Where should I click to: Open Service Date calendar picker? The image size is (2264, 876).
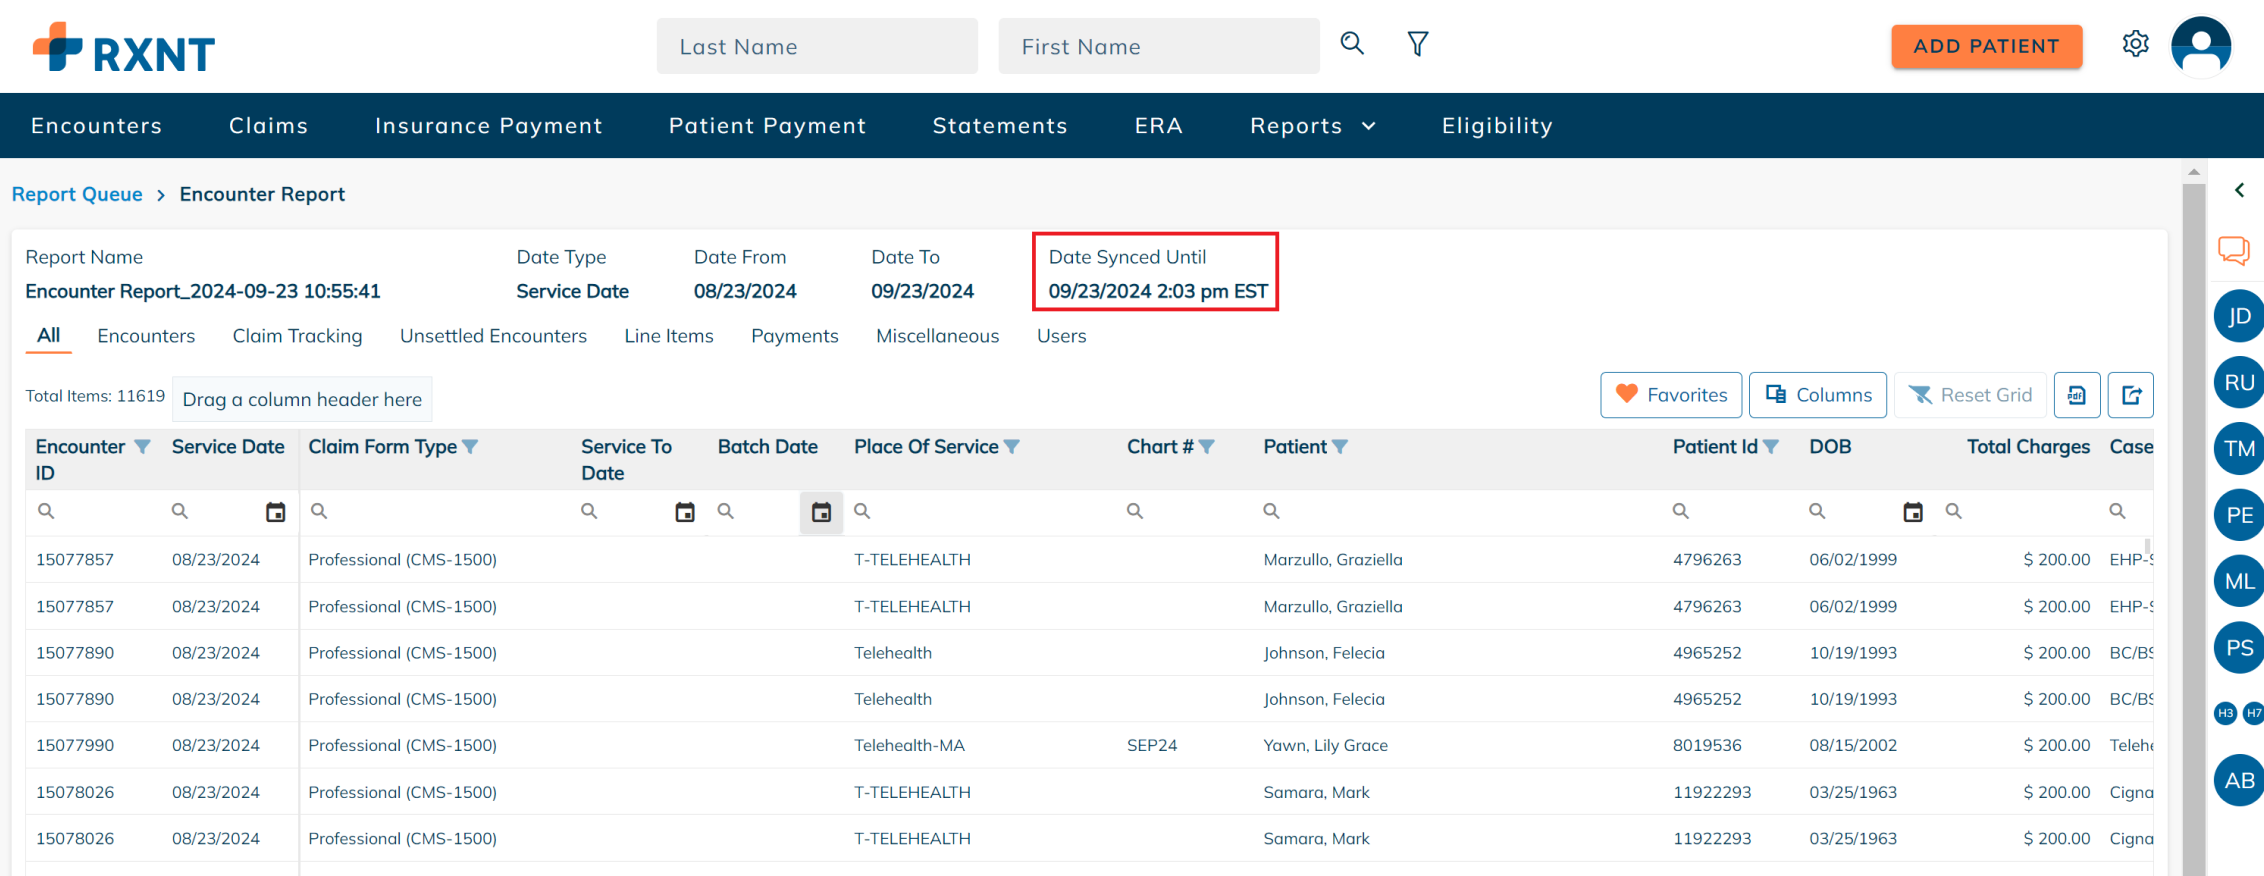[x=275, y=512]
